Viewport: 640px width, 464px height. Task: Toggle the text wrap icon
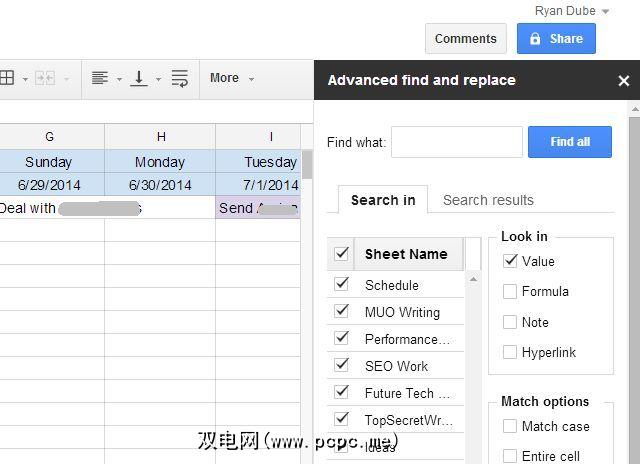[x=180, y=78]
